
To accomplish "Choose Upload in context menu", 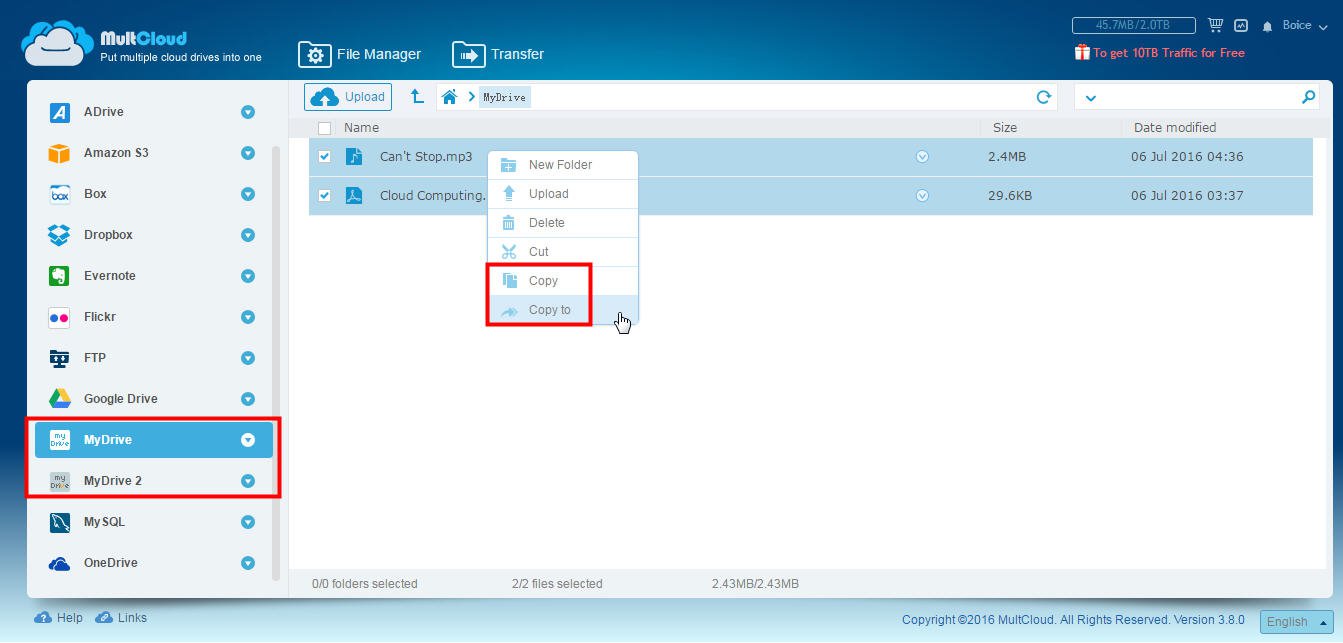I will tap(562, 194).
